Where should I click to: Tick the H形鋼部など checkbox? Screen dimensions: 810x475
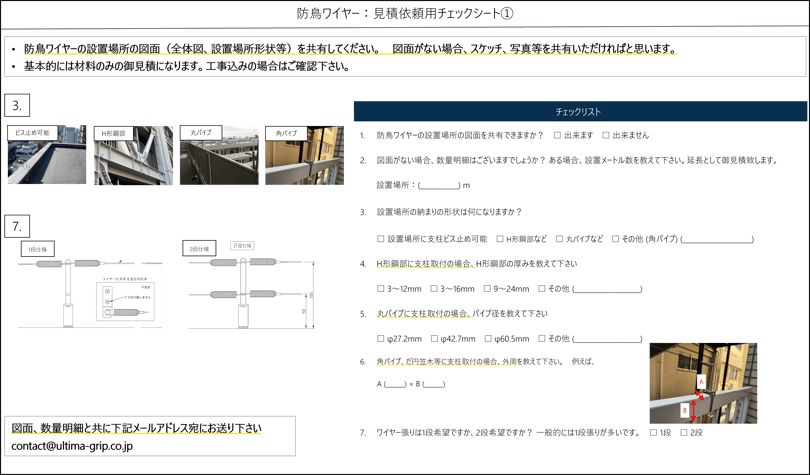click(x=500, y=239)
